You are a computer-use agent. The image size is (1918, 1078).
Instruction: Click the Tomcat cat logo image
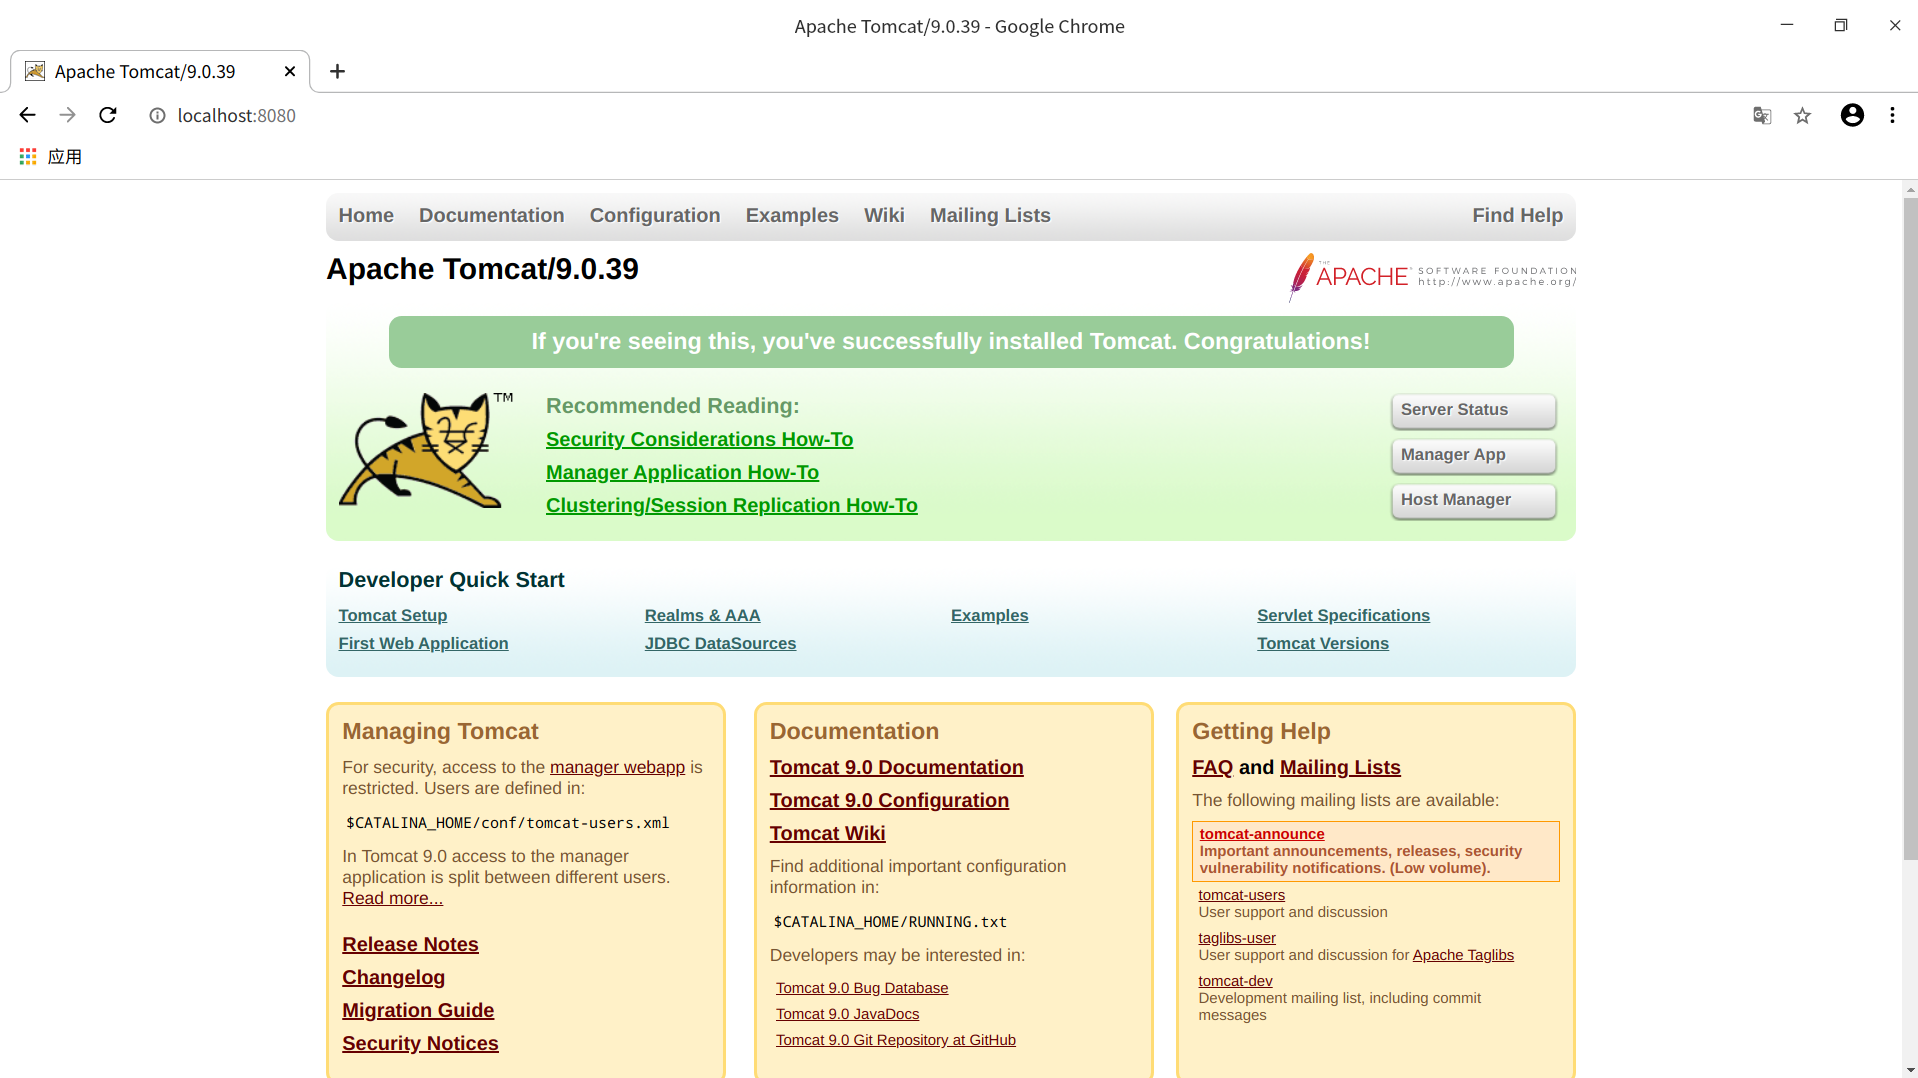(426, 450)
